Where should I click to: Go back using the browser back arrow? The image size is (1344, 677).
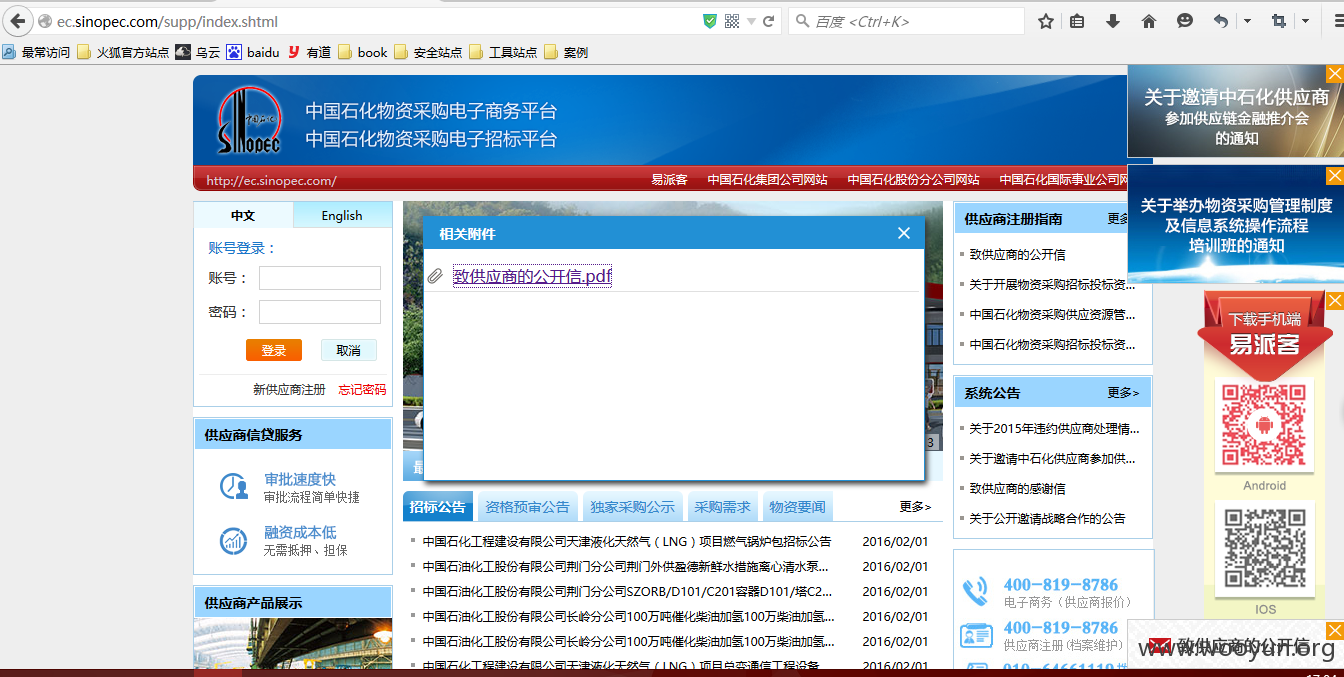pos(17,21)
